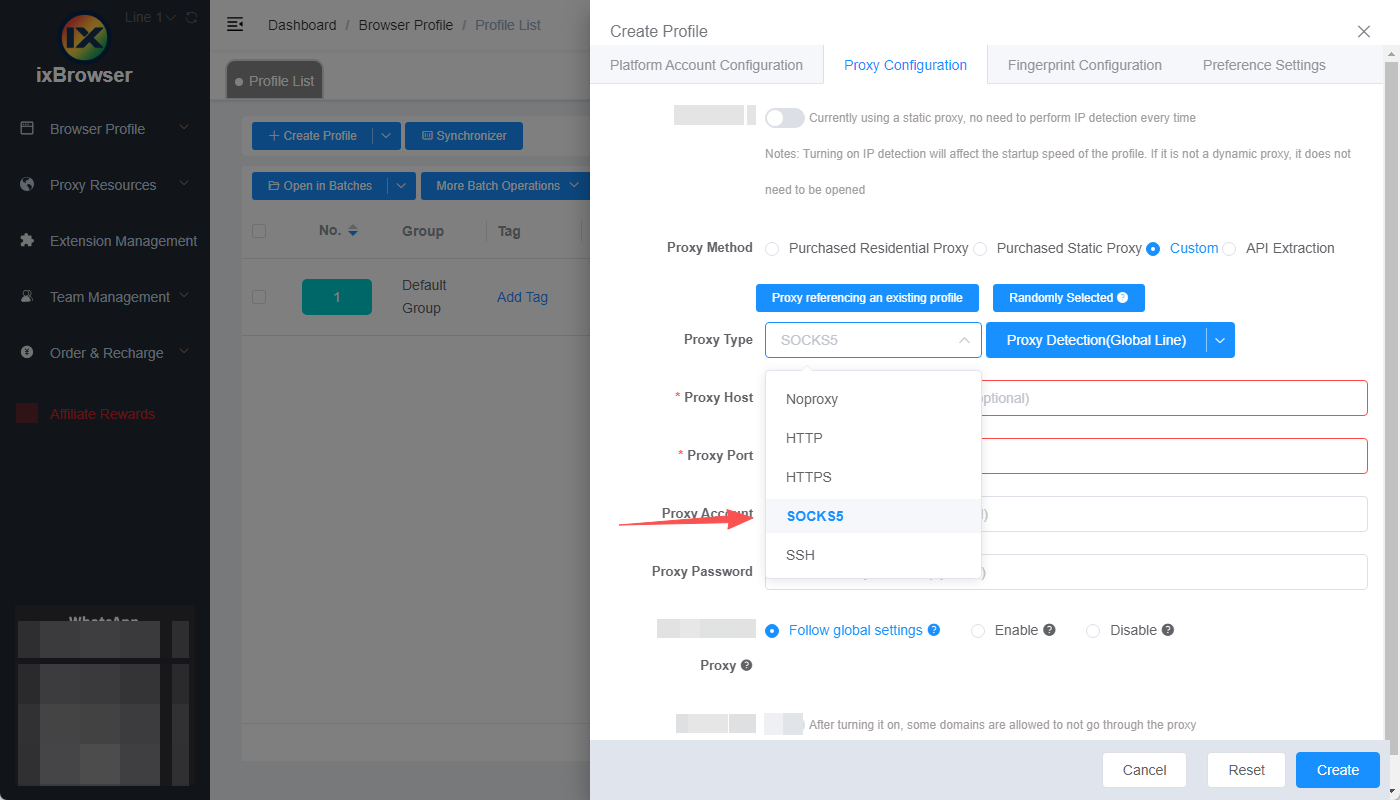Toggle the IP detection switch
The image size is (1400, 800).
click(x=784, y=118)
